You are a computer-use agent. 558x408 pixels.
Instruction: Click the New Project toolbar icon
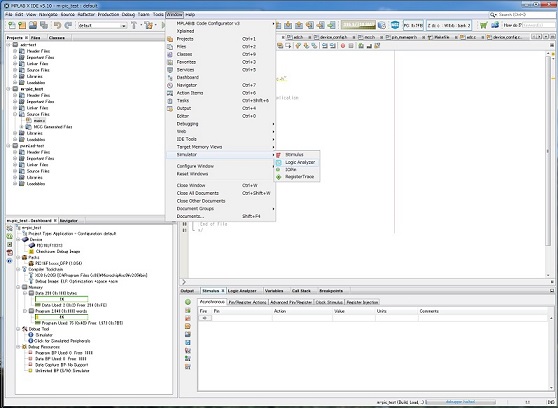tap(22, 25)
